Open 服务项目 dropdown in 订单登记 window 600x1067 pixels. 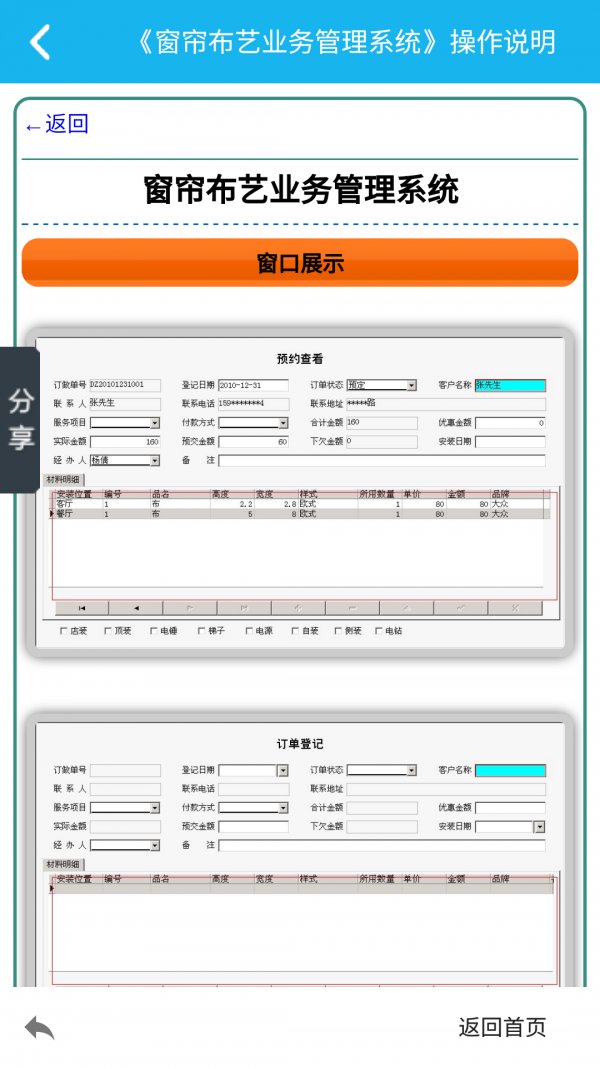pyautogui.click(x=155, y=808)
